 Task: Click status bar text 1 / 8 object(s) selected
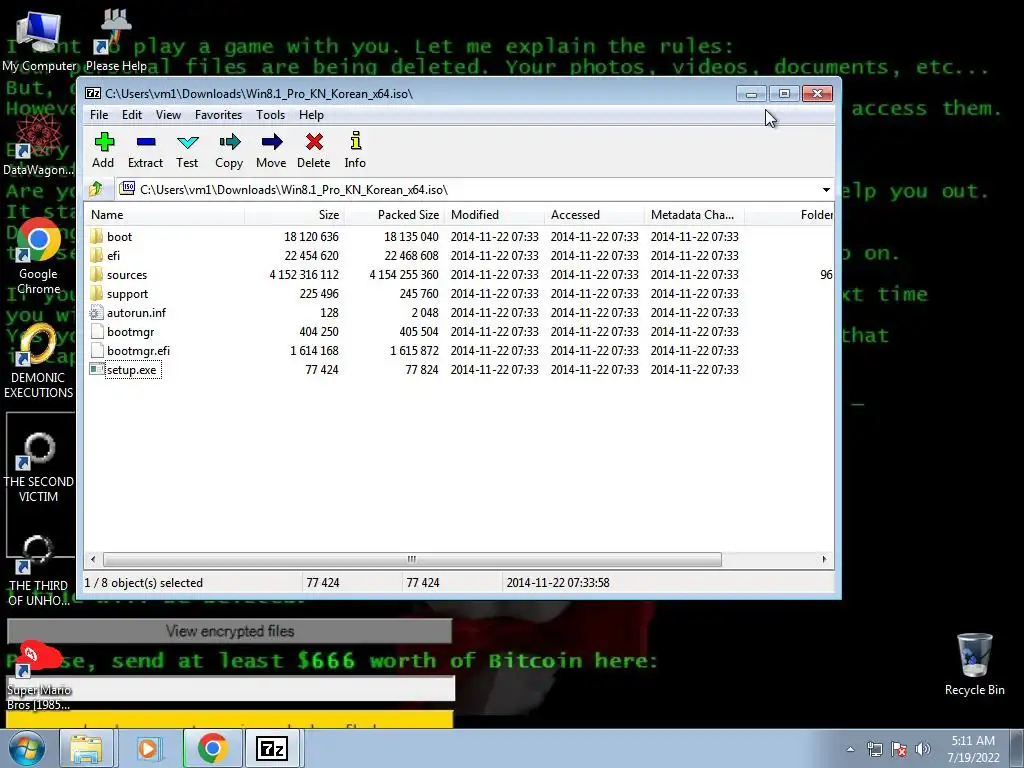coord(144,583)
